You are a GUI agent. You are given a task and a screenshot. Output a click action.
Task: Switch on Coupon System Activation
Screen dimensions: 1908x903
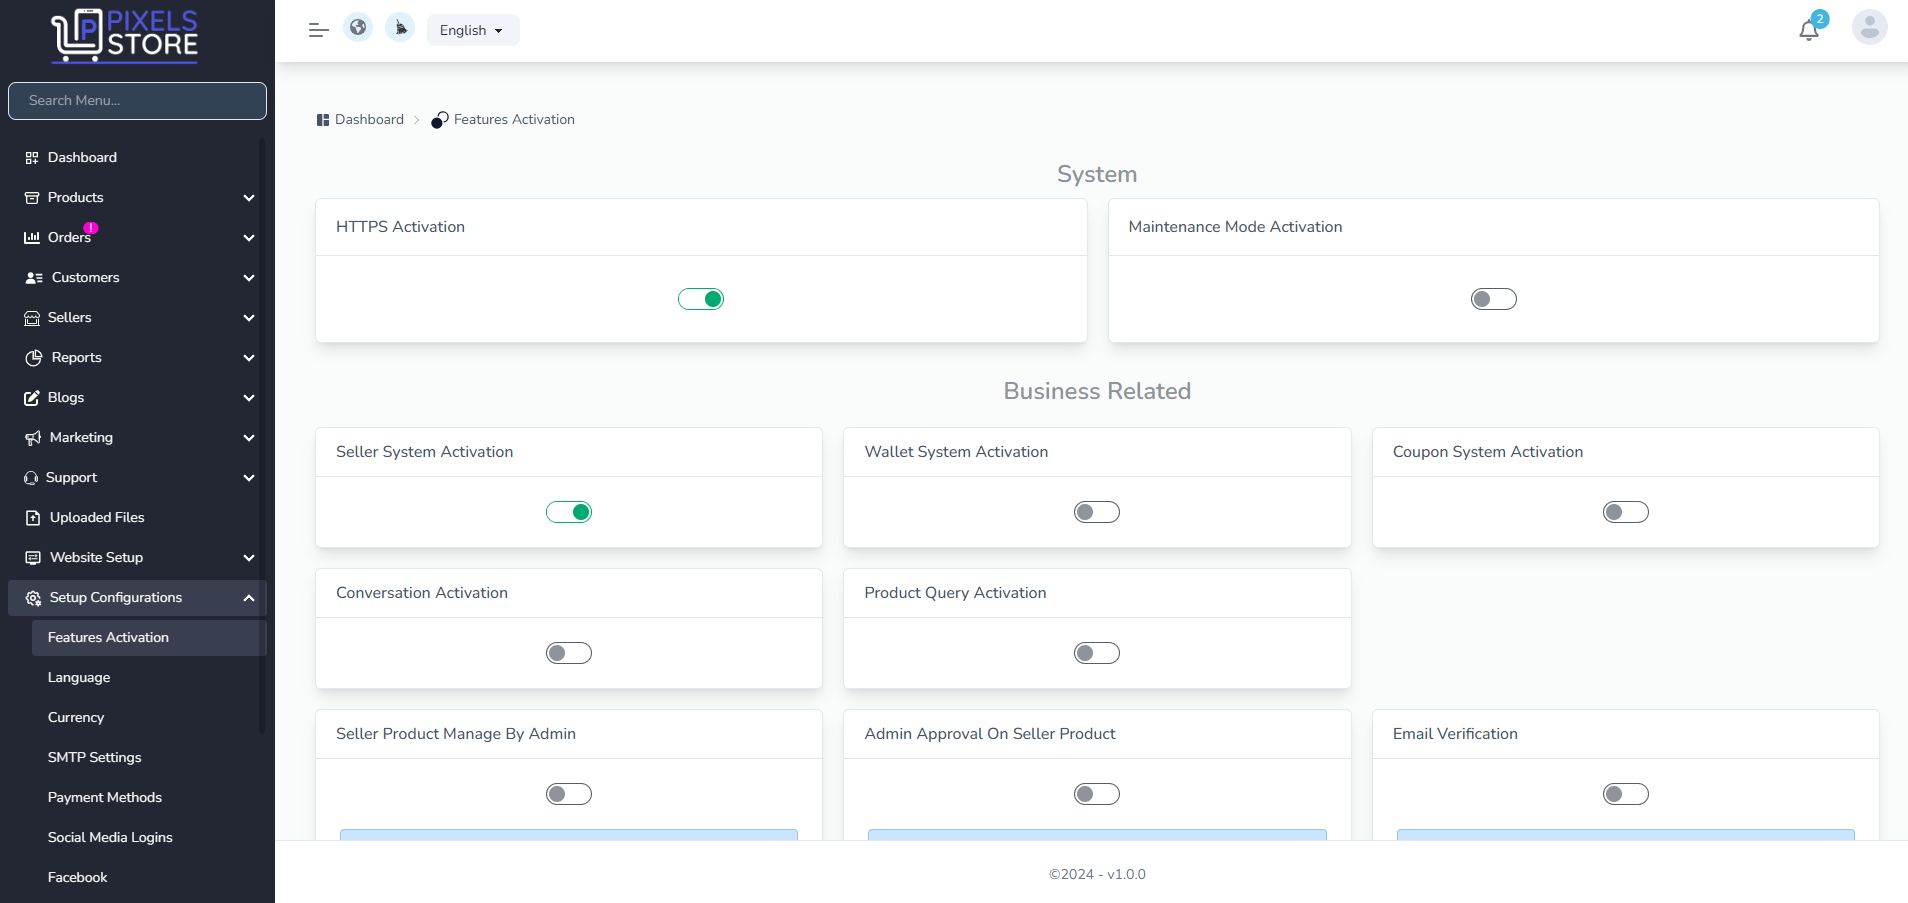[x=1625, y=512]
